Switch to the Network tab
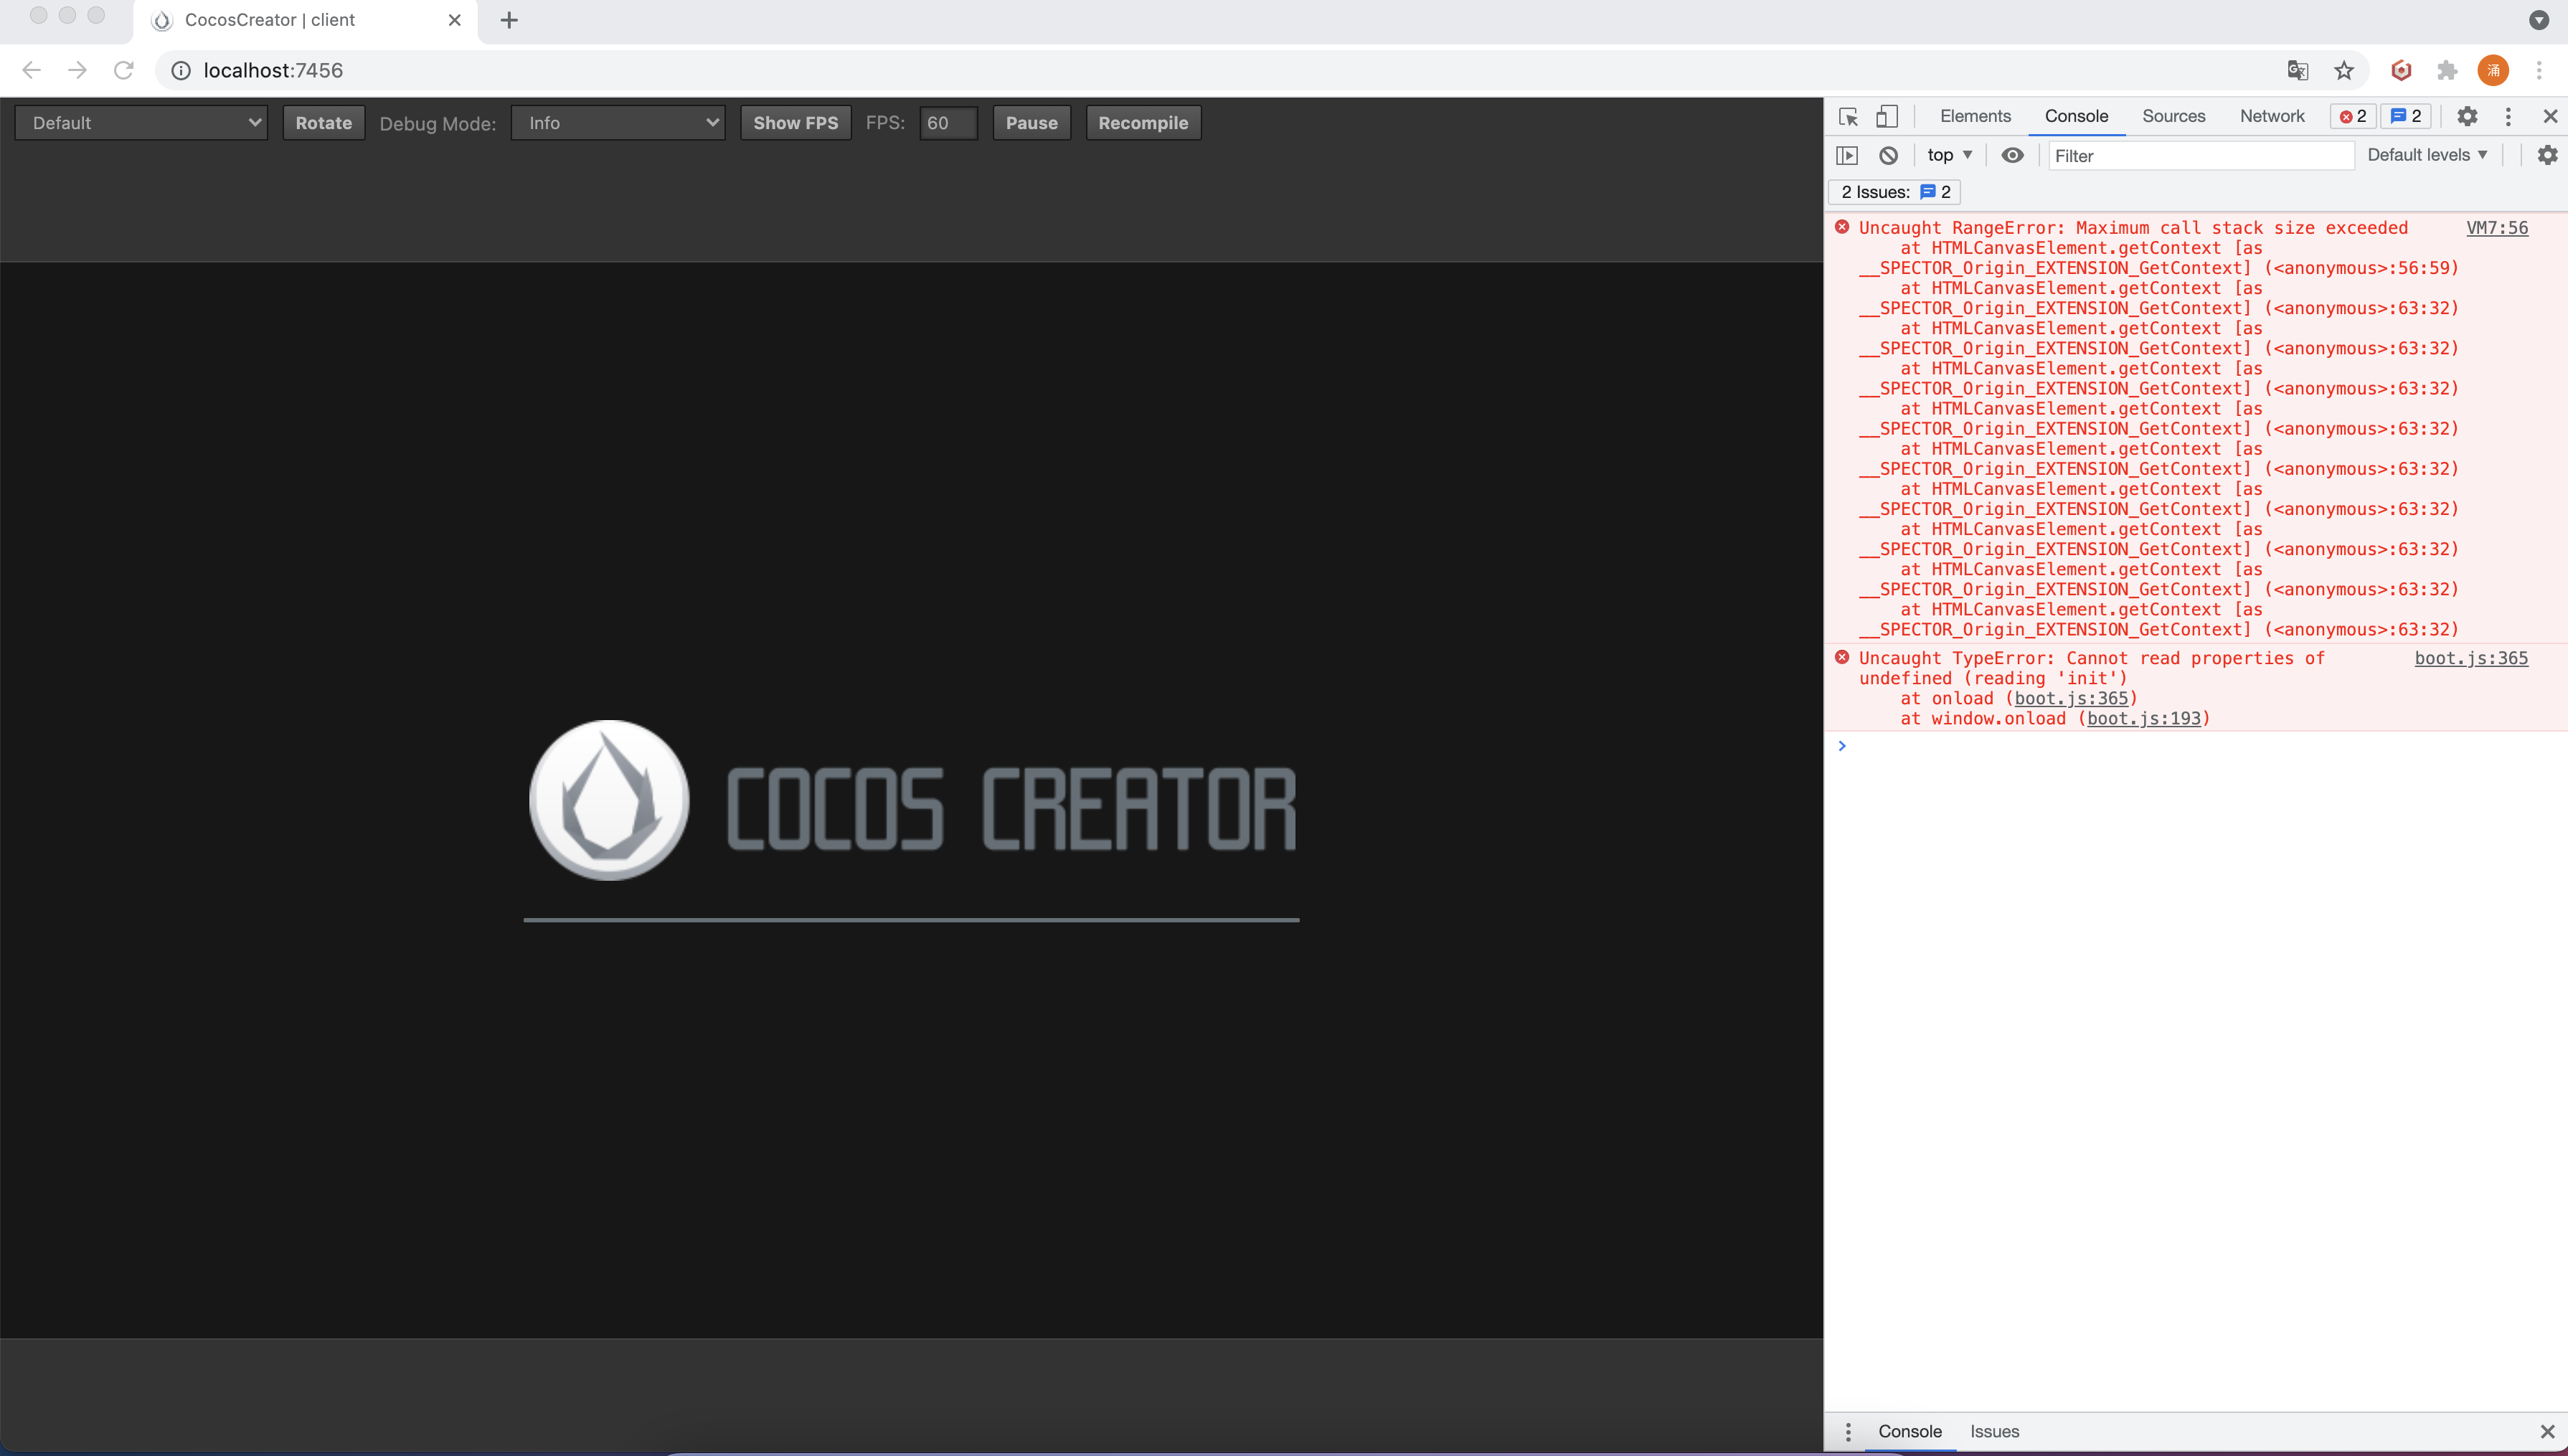Screen dimensions: 2568x1456 [2271, 116]
